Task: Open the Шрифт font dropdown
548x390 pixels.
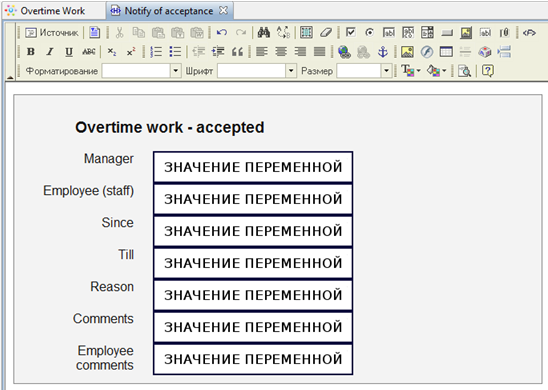Action: click(x=291, y=71)
